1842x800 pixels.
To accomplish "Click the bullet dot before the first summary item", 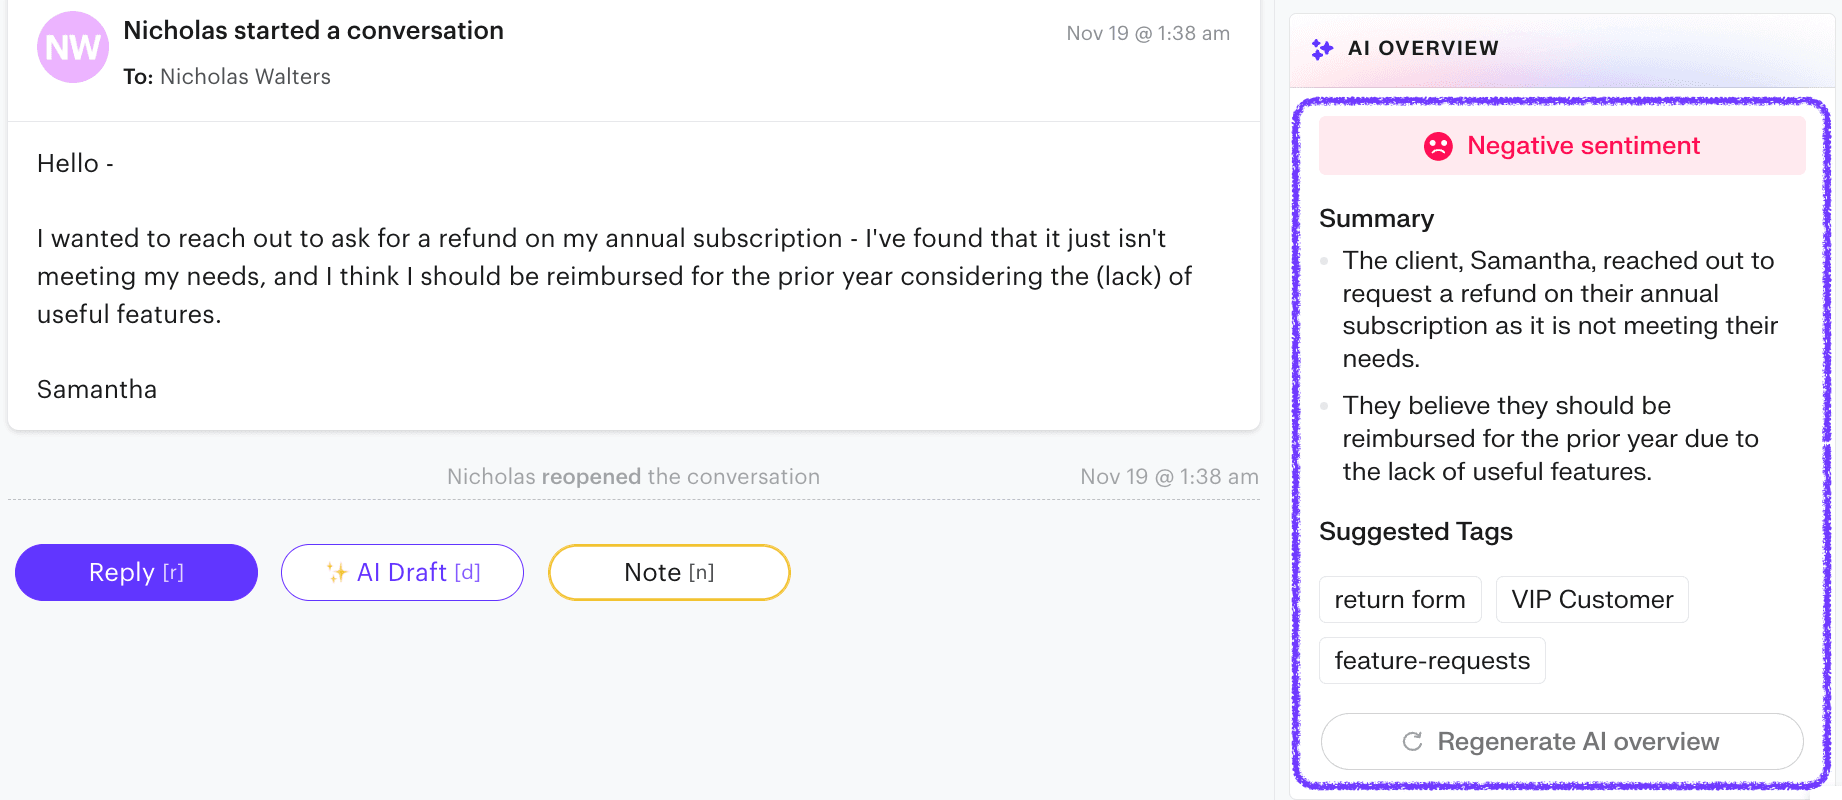I will (1326, 262).
